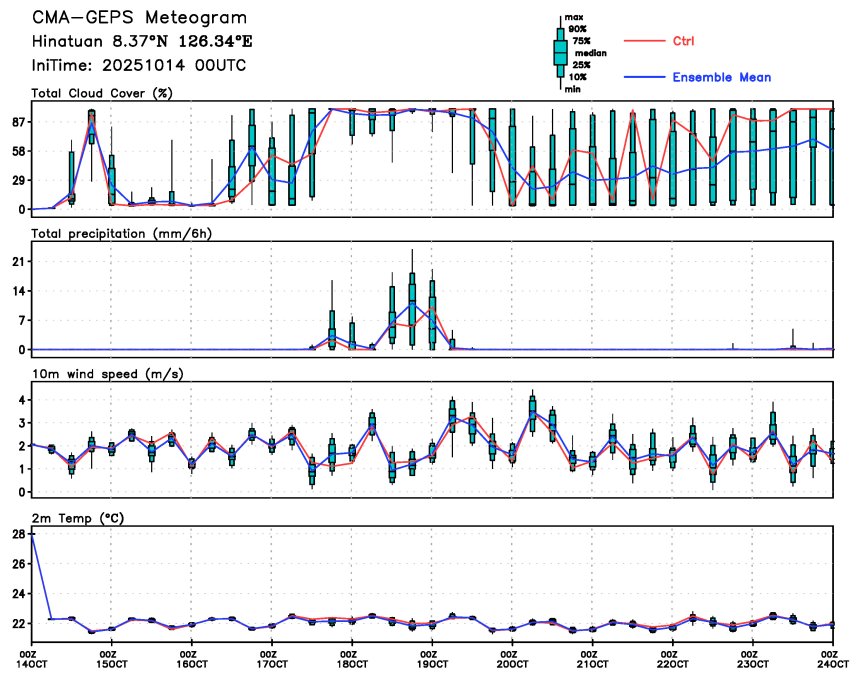Click the 28 tick on temperature axis
This screenshot has width=860, height=680.
click(18, 535)
